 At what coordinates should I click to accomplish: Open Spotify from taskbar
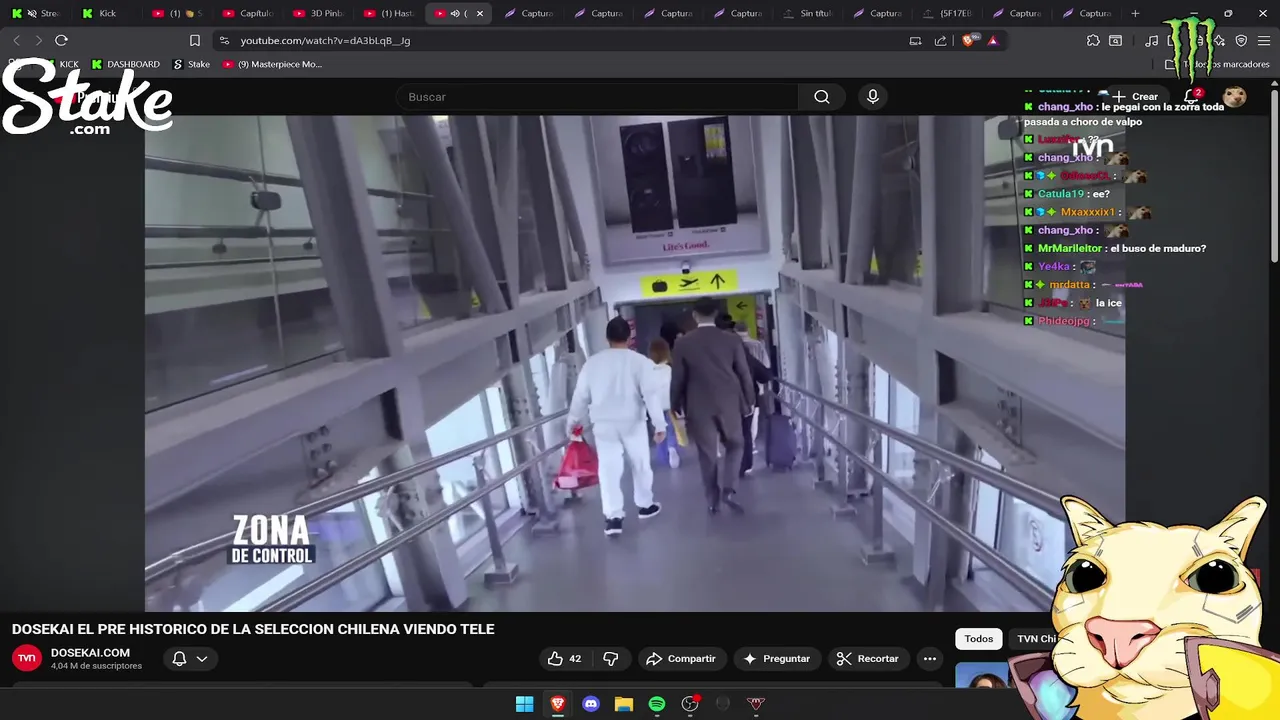click(657, 704)
